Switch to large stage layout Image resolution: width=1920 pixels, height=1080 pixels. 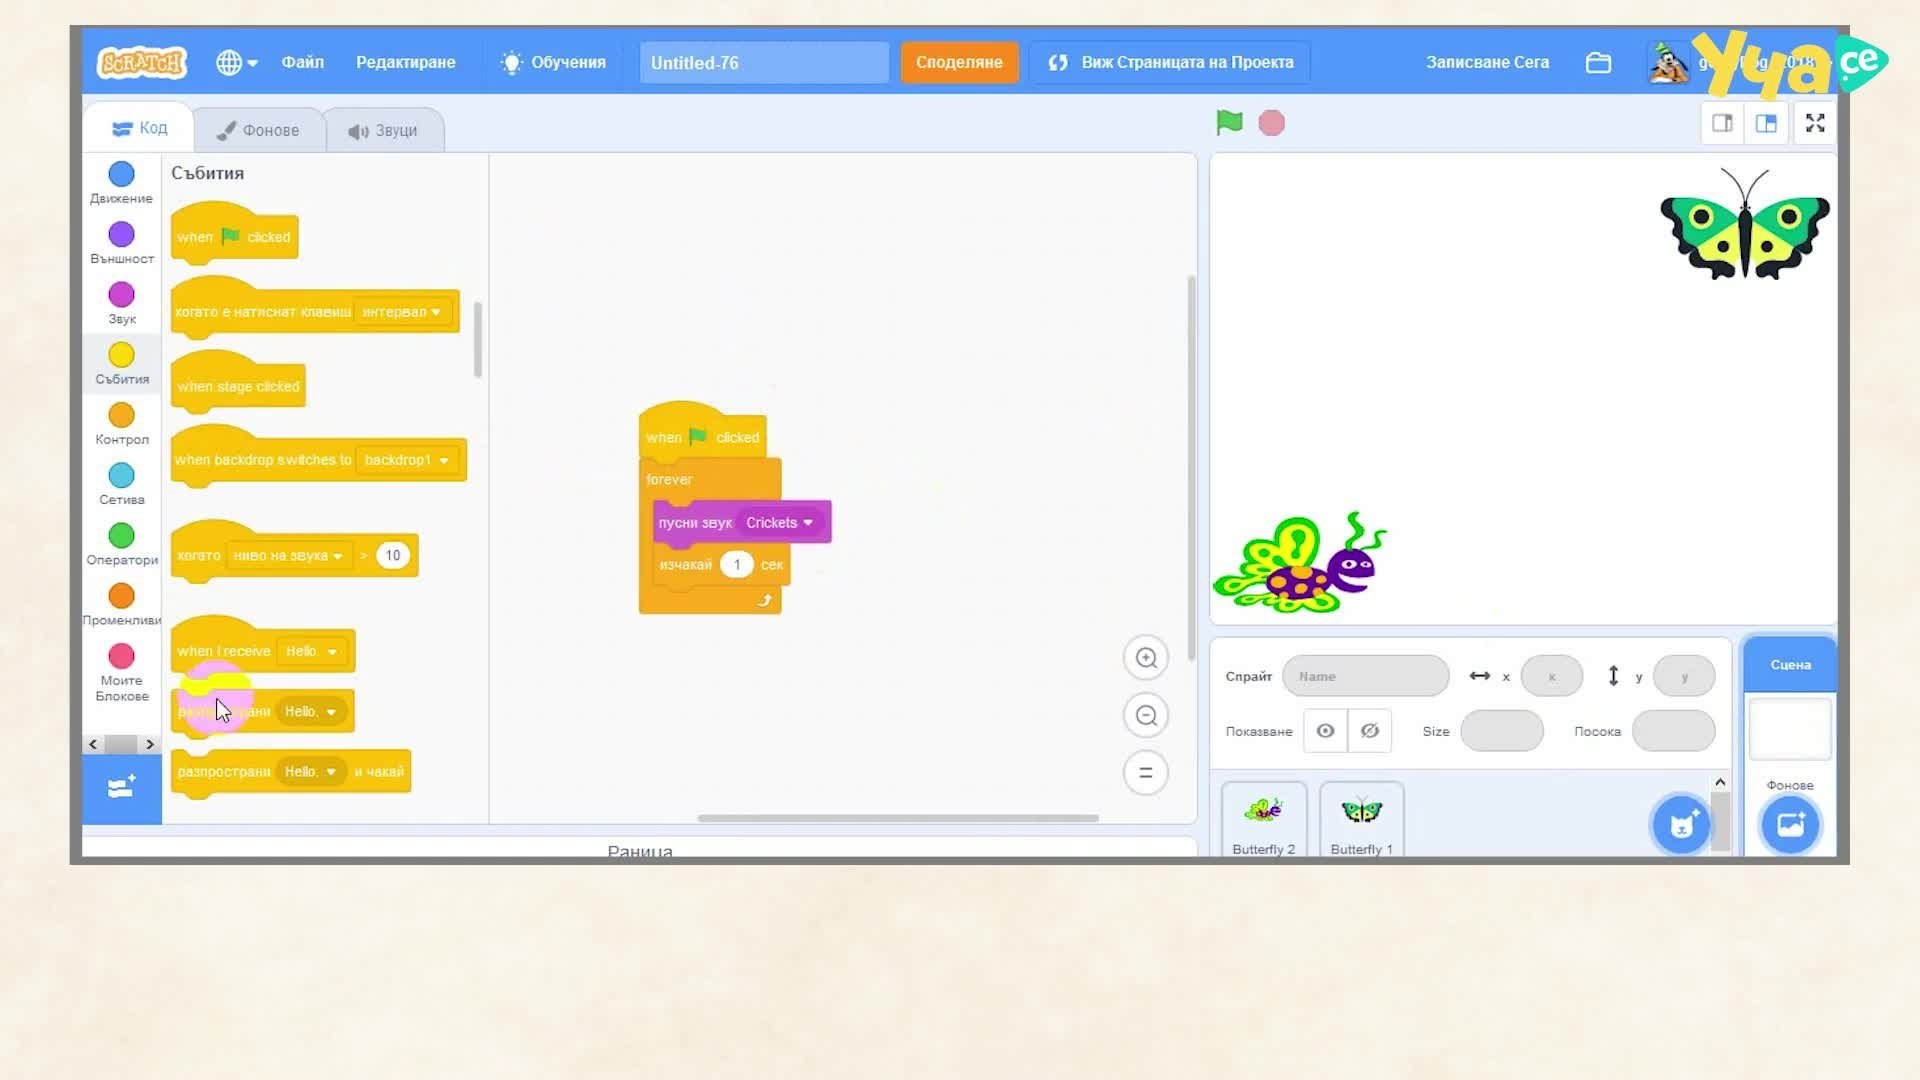1766,123
